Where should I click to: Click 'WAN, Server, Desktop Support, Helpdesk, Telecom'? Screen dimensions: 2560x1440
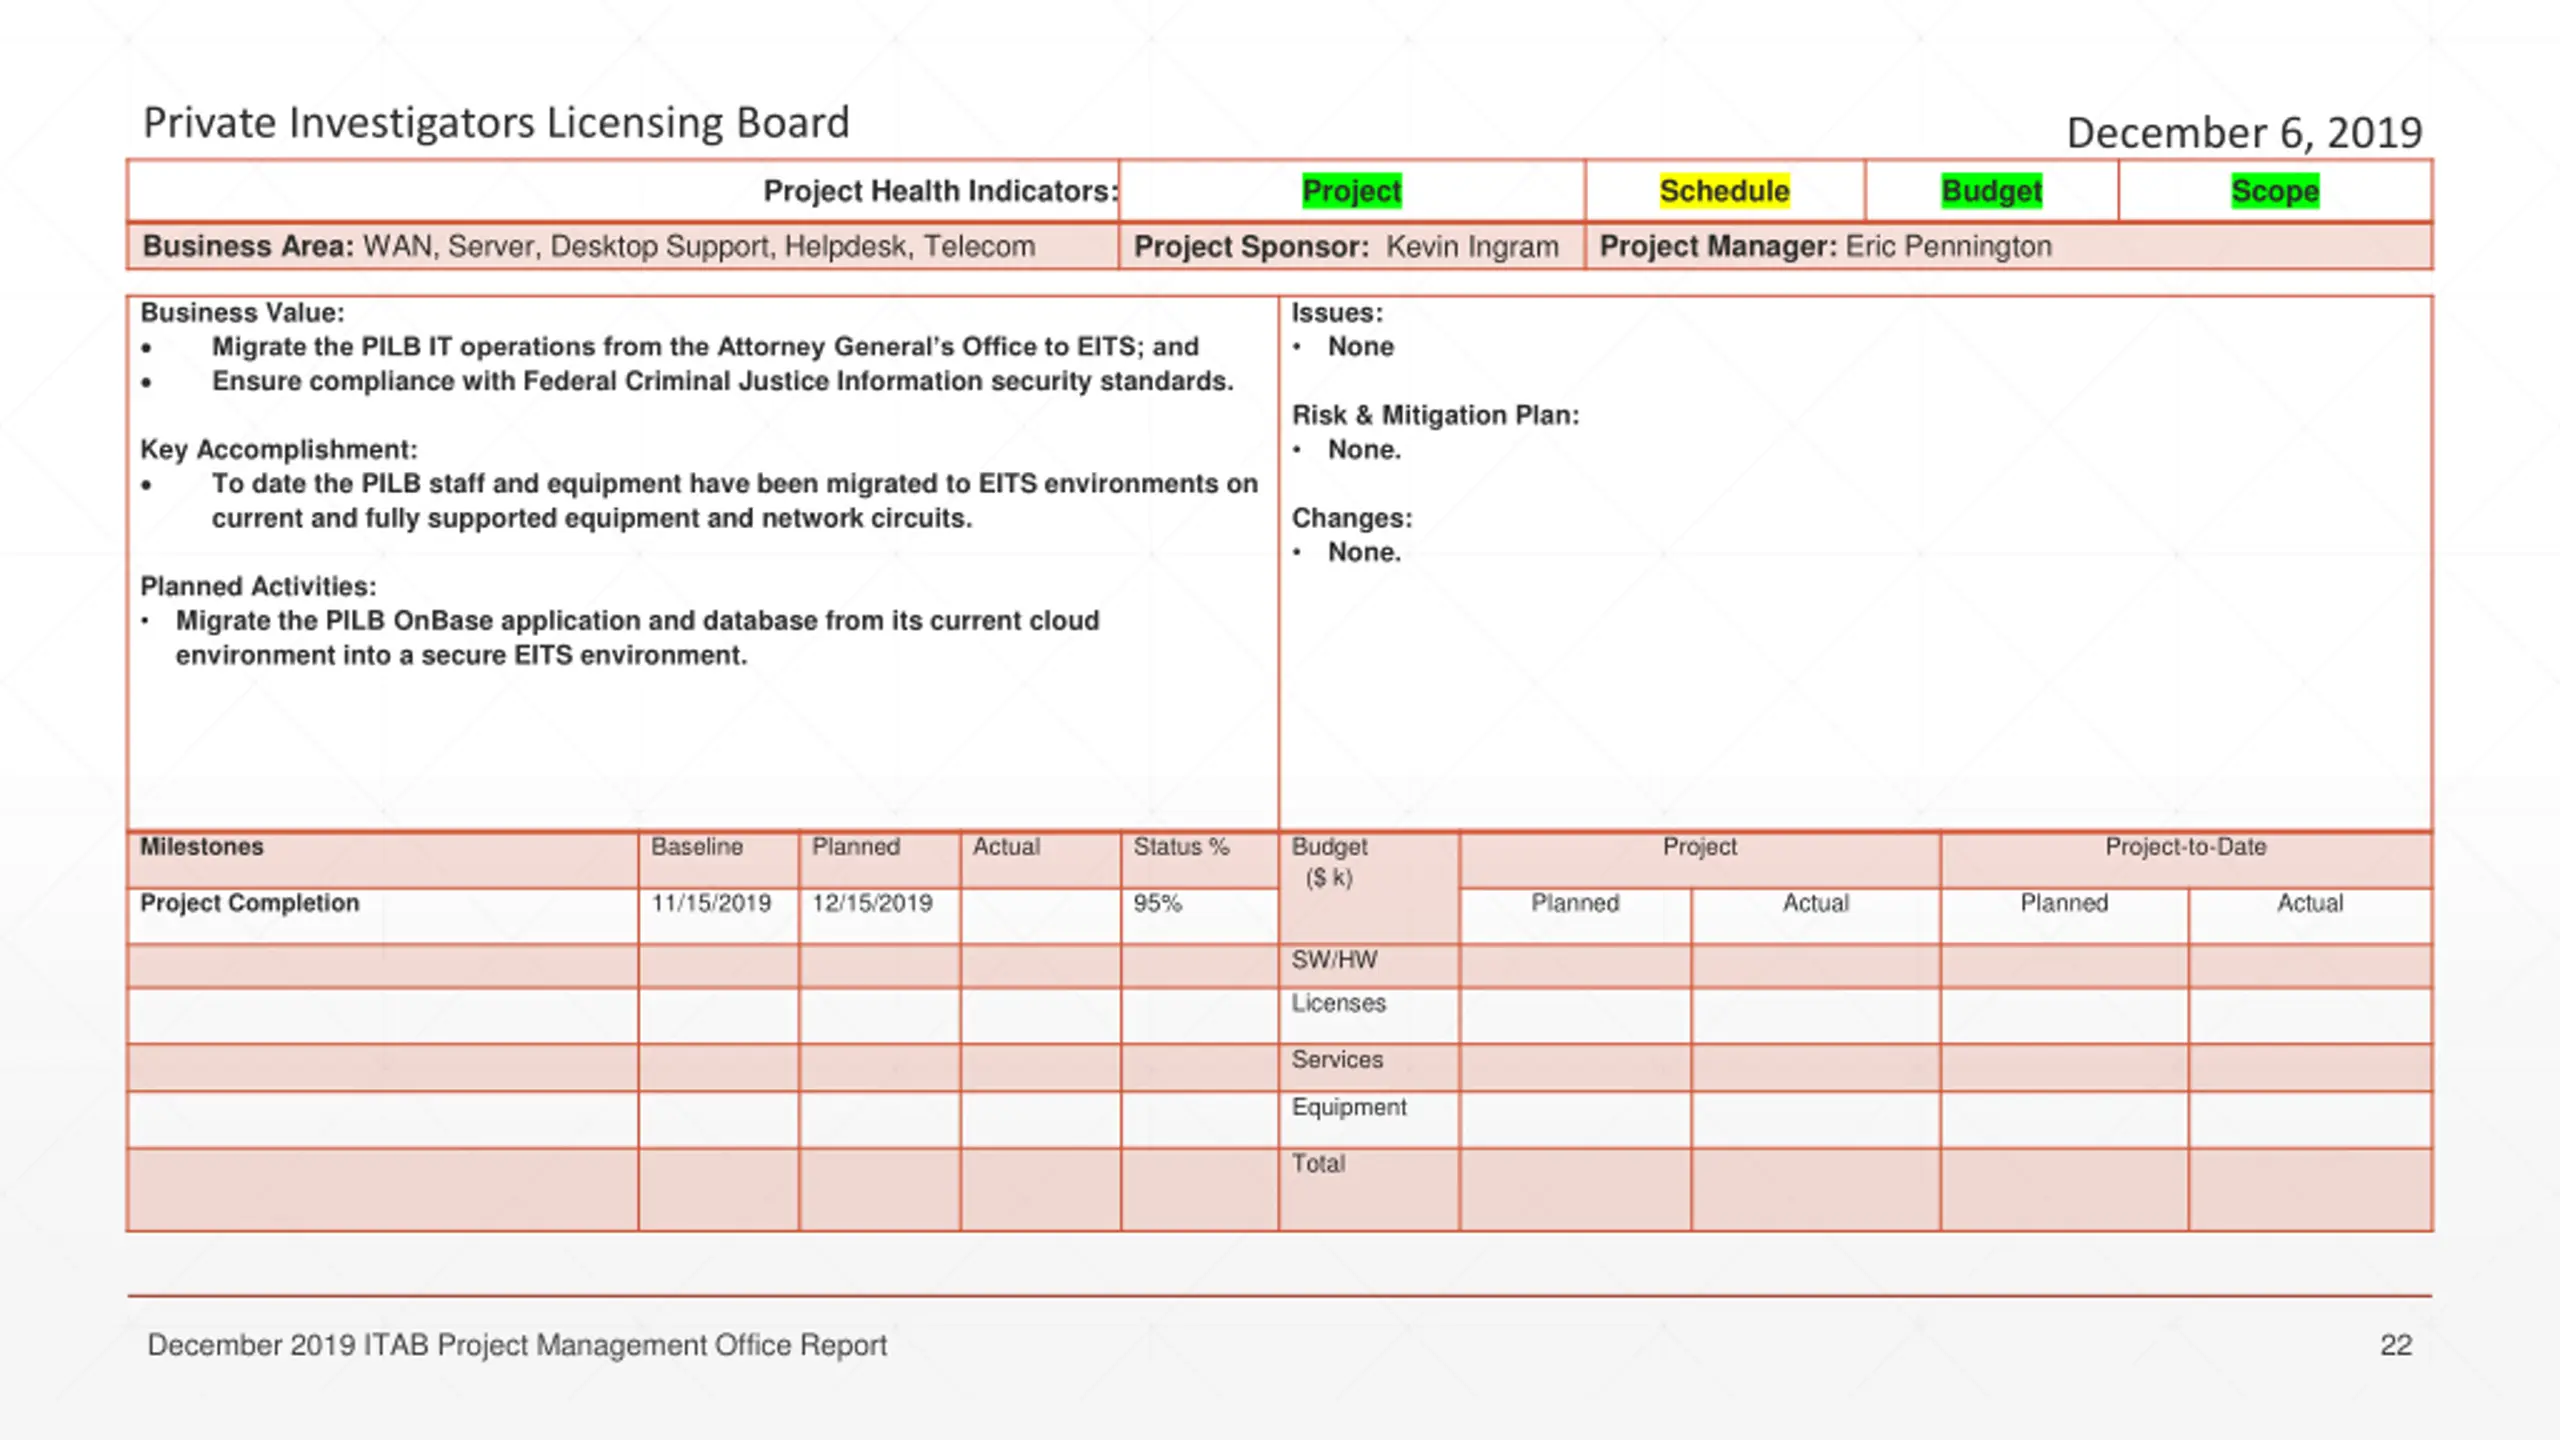point(699,246)
